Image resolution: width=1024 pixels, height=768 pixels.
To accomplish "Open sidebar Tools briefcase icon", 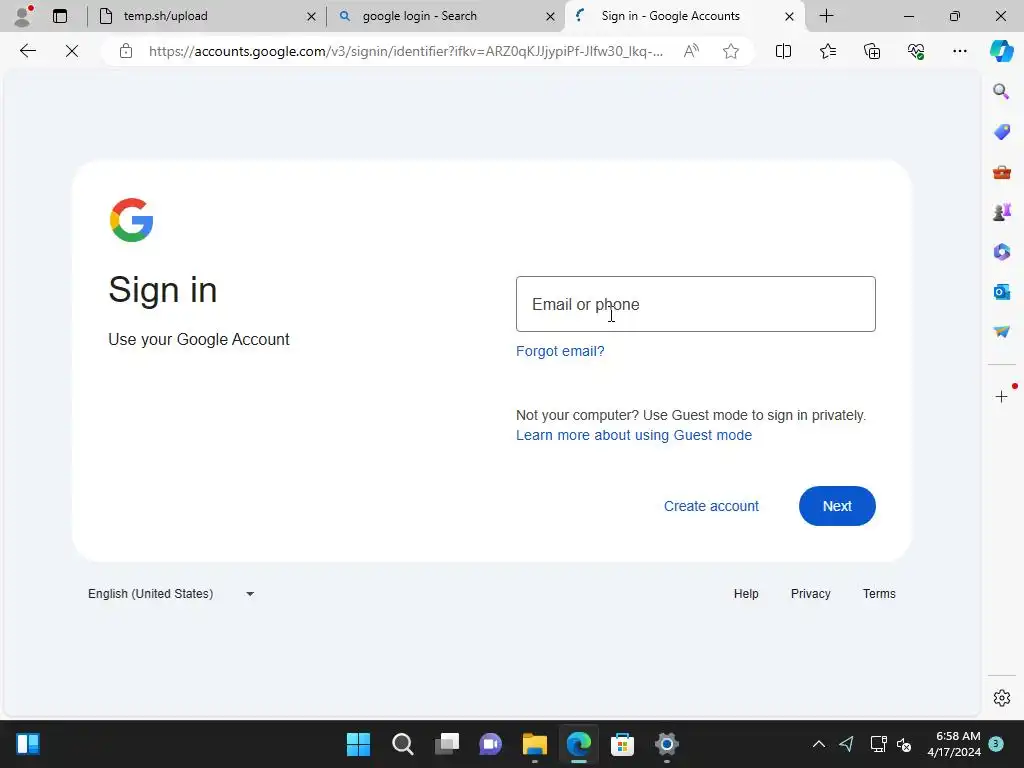I will pyautogui.click(x=1001, y=172).
